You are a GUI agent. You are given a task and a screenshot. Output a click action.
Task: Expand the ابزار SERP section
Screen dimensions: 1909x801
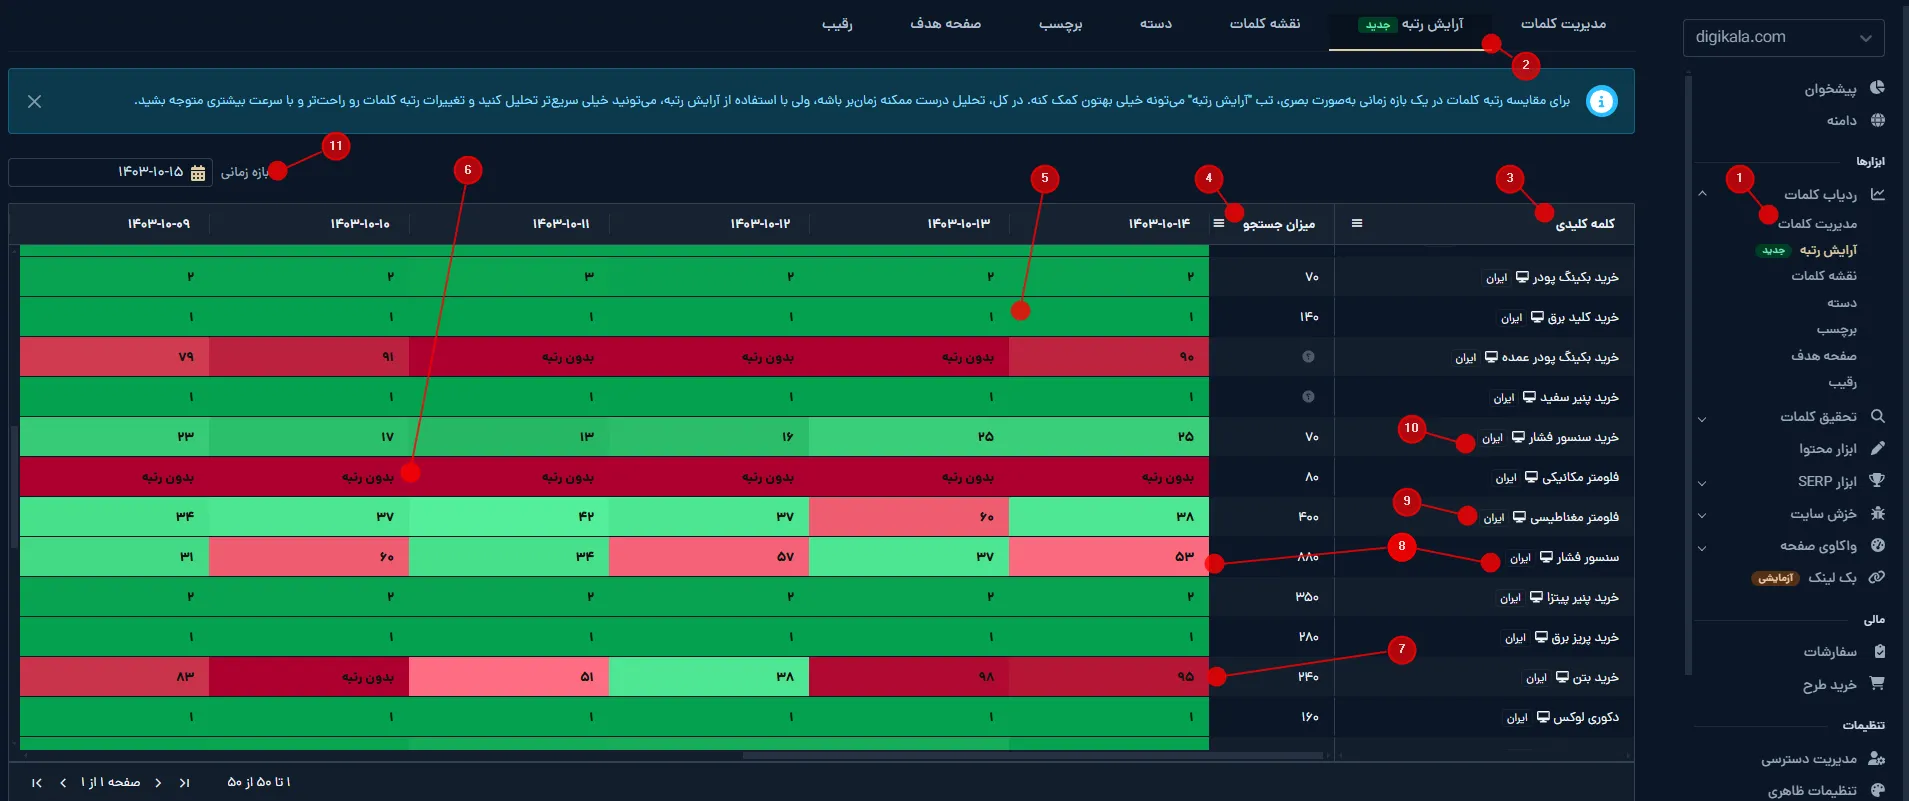click(1702, 483)
